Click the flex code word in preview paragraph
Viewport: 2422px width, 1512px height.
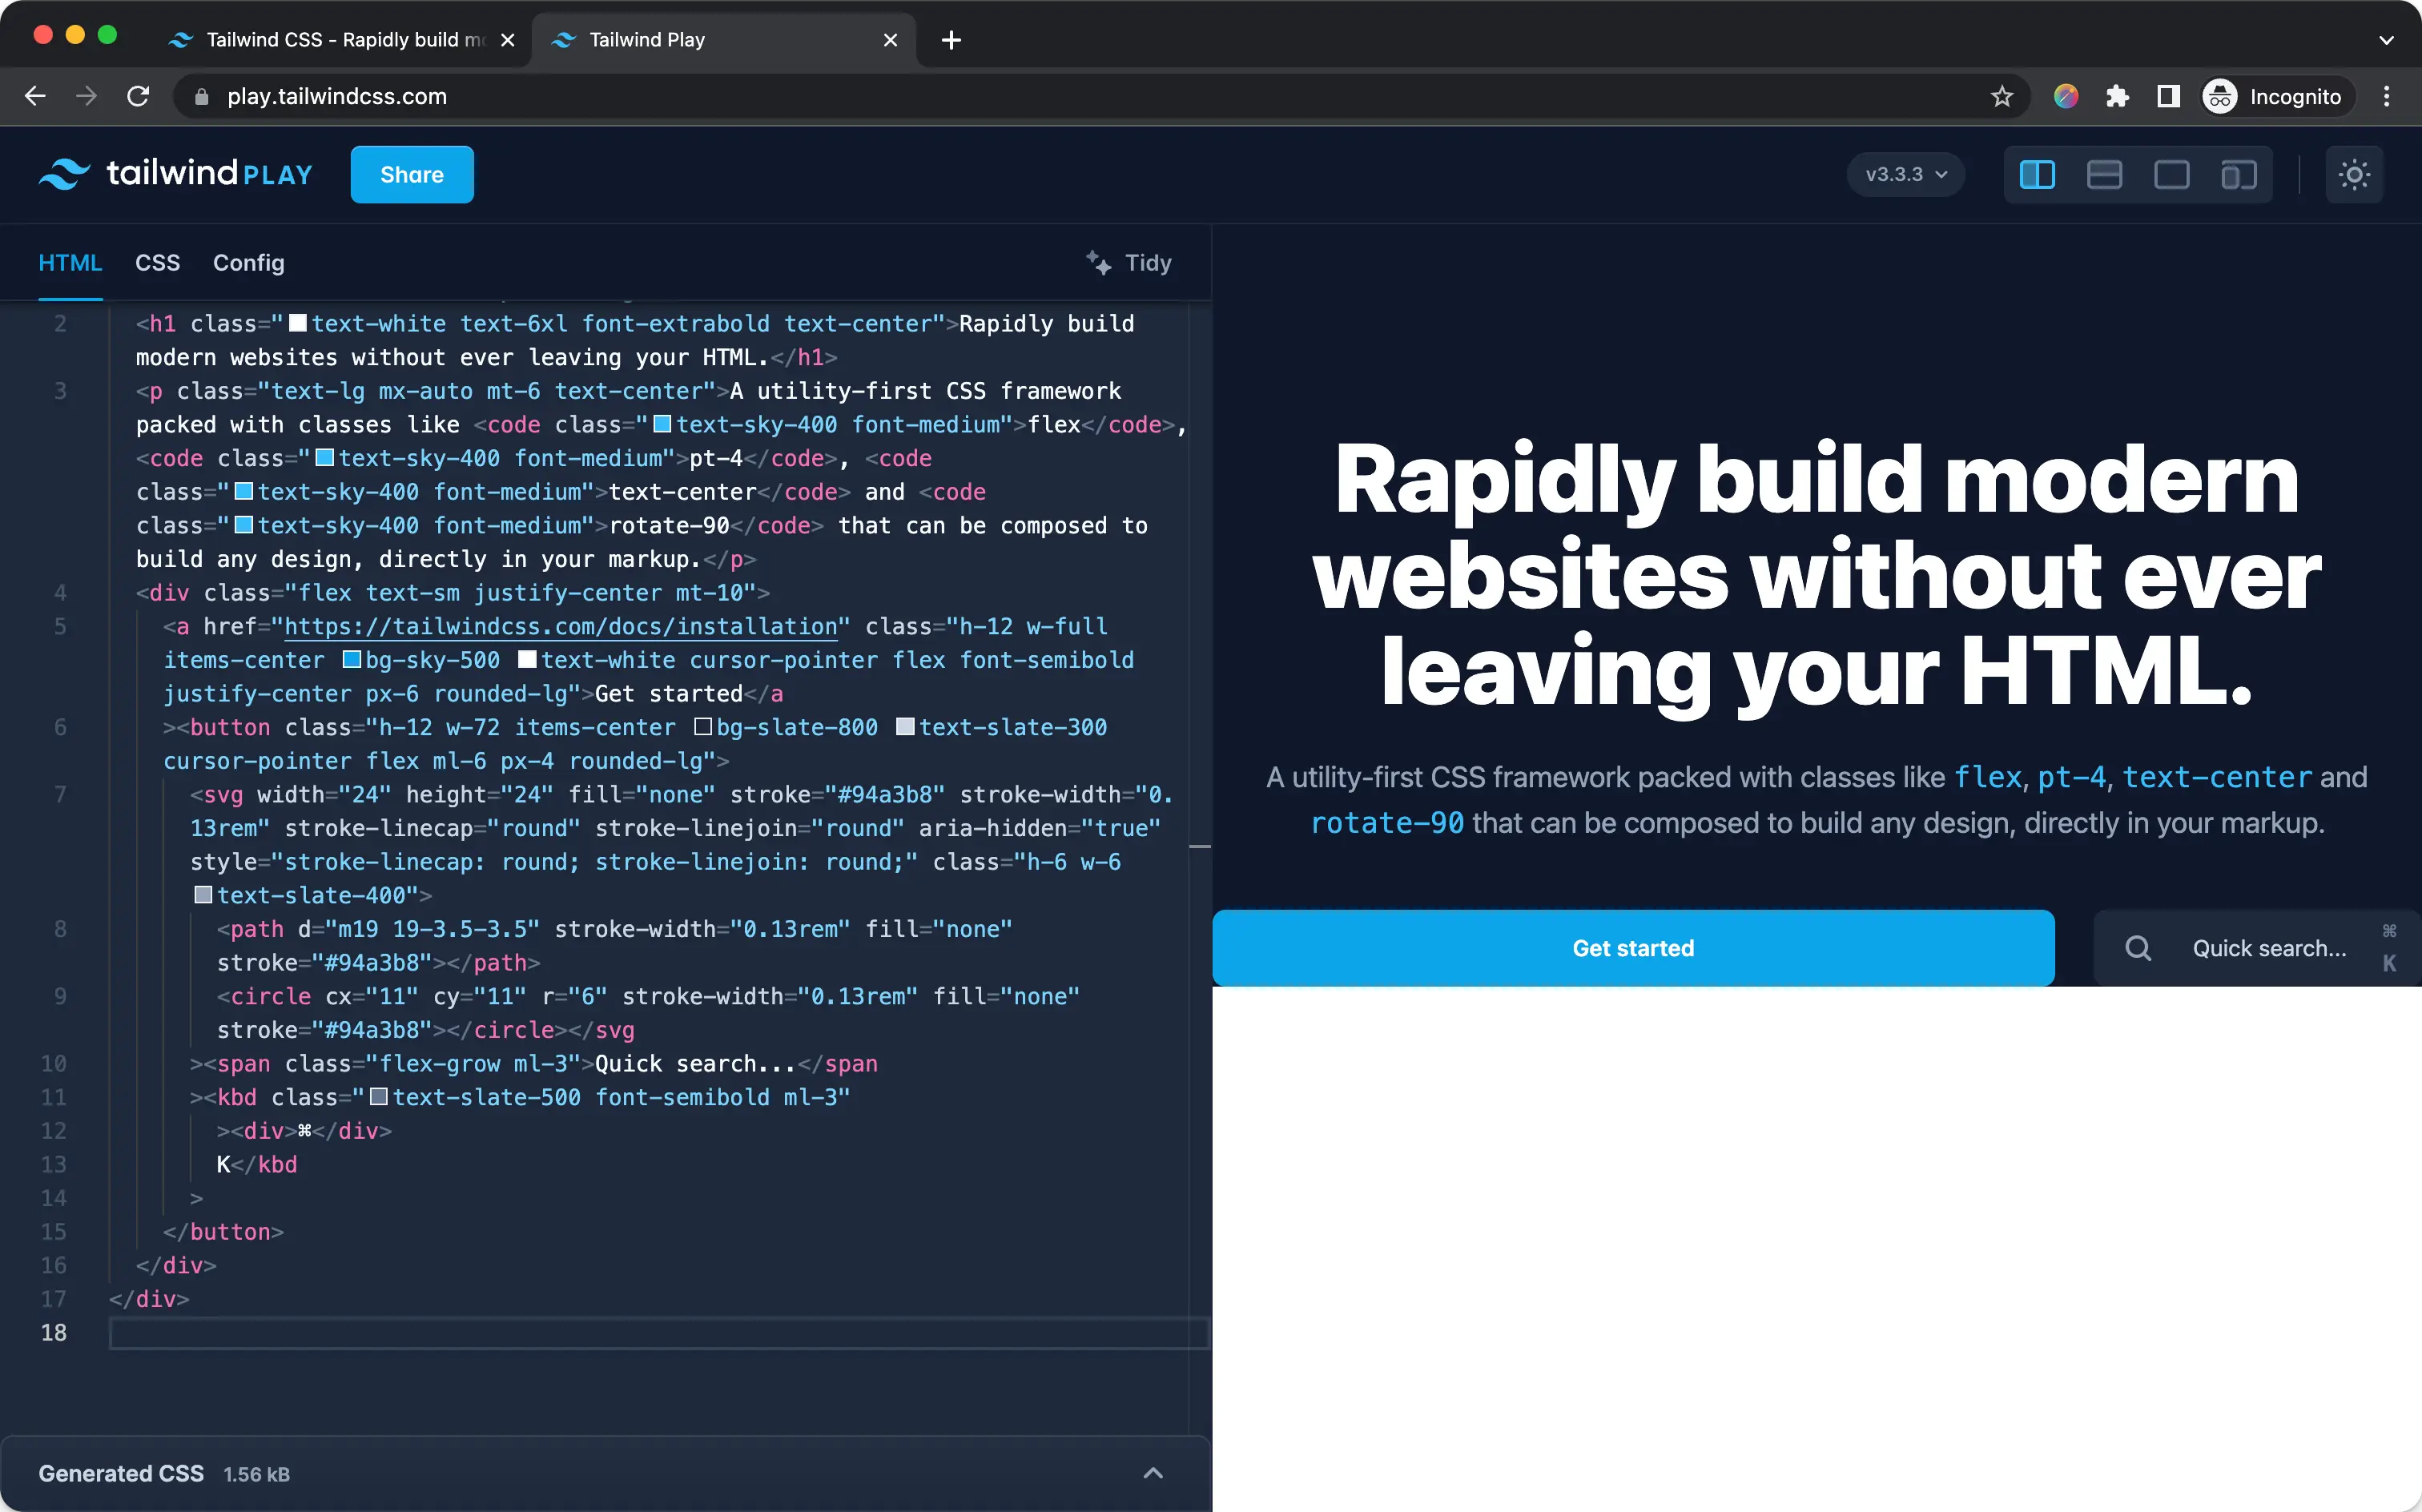[x=1988, y=777]
